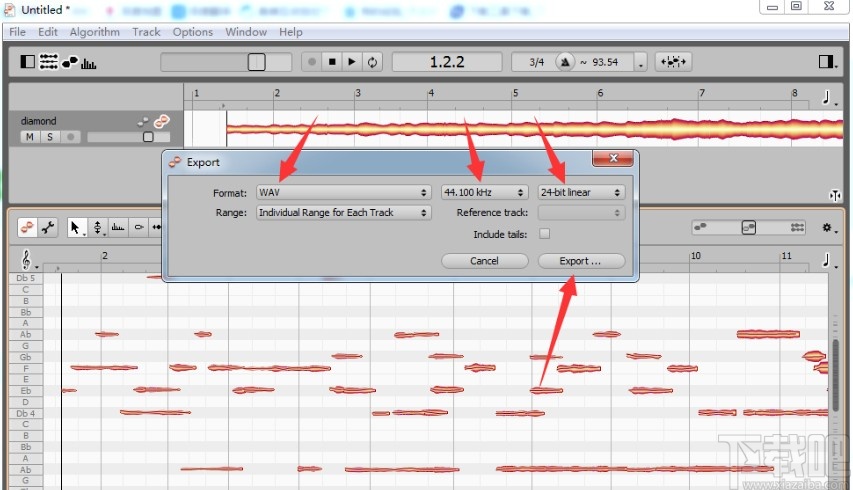Start playback with the play button
Screen dimensions: 853x490
click(x=352, y=61)
